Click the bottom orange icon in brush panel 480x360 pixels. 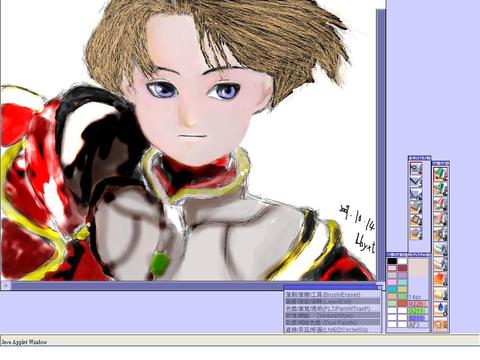pyautogui.click(x=441, y=324)
